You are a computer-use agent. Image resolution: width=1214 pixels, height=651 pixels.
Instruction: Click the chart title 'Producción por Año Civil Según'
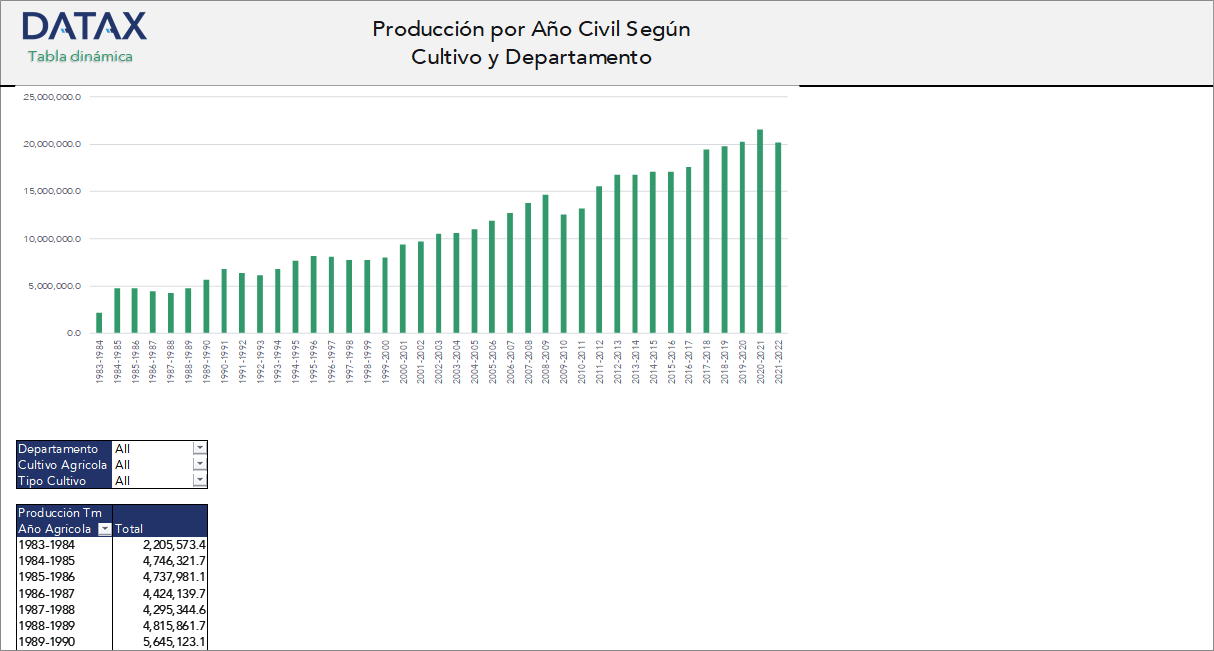pos(531,29)
